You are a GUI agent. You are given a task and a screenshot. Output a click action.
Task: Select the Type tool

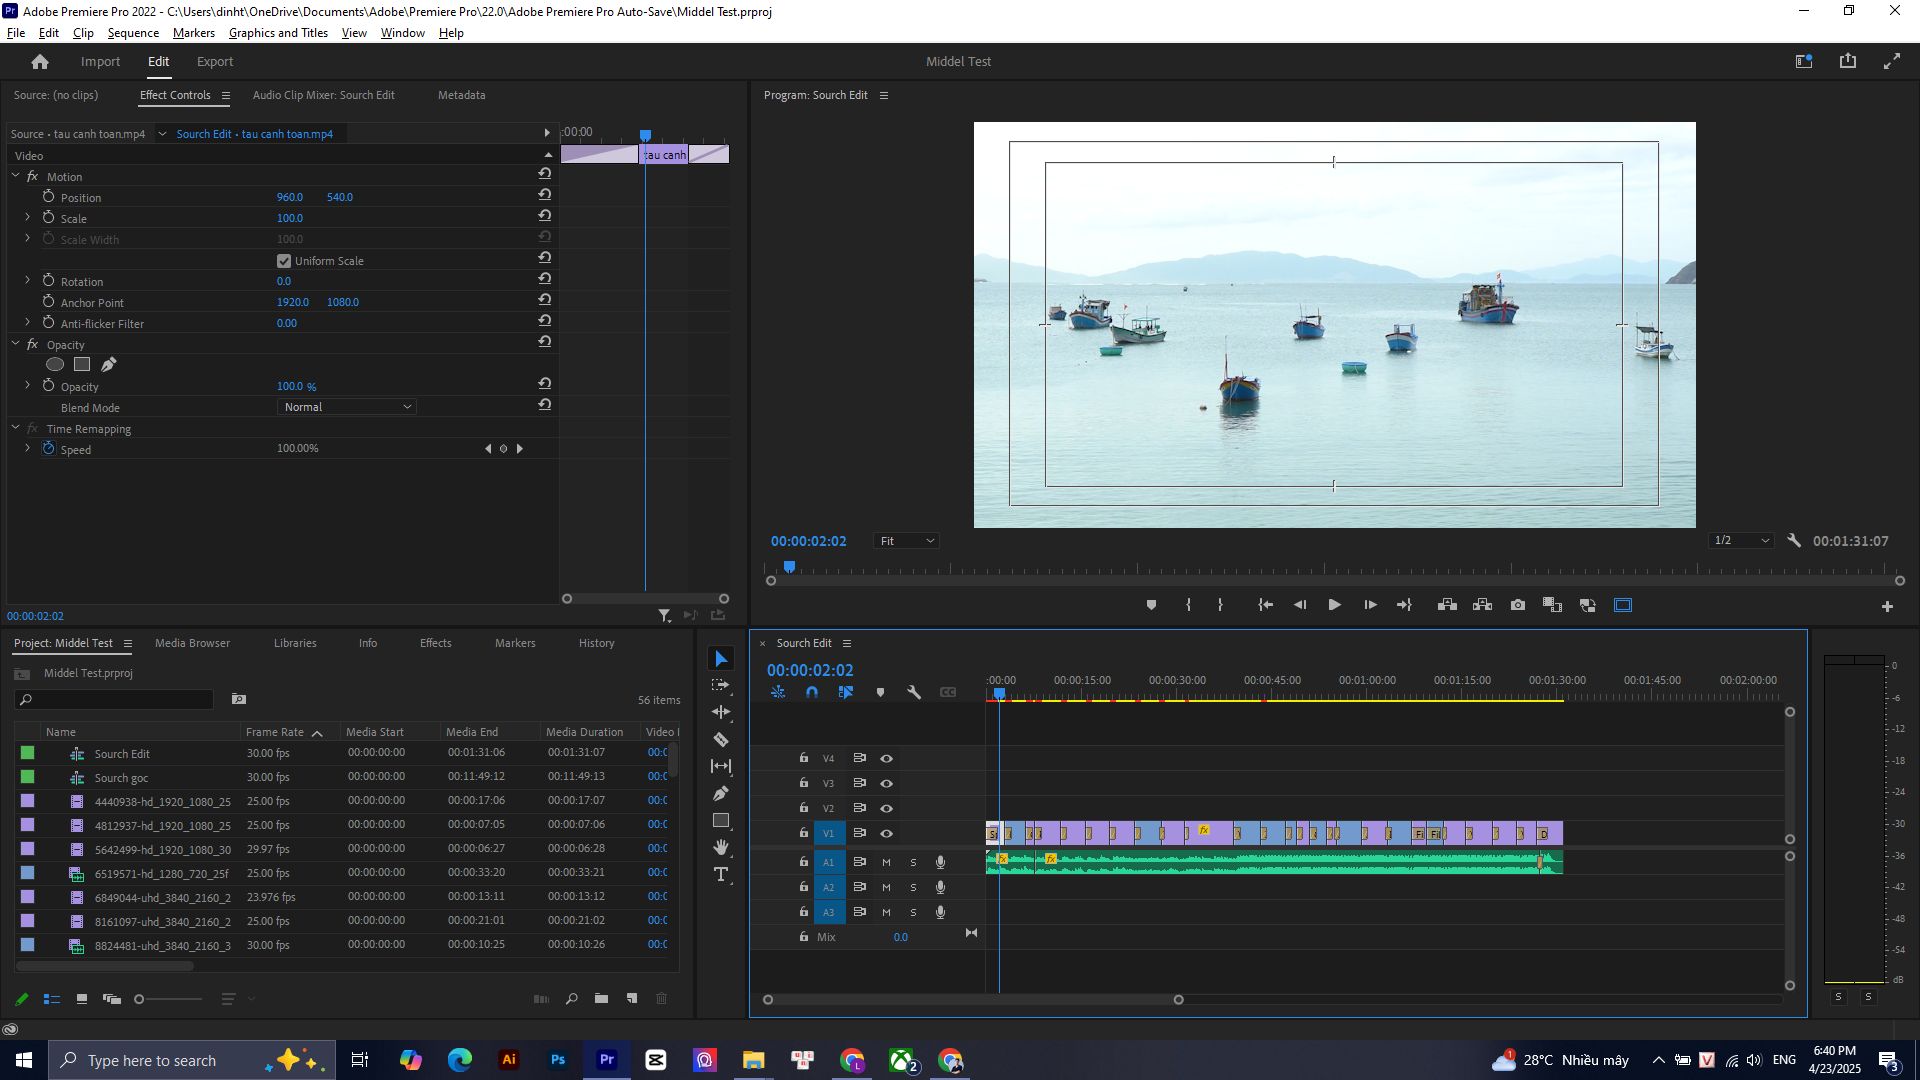pos(720,875)
